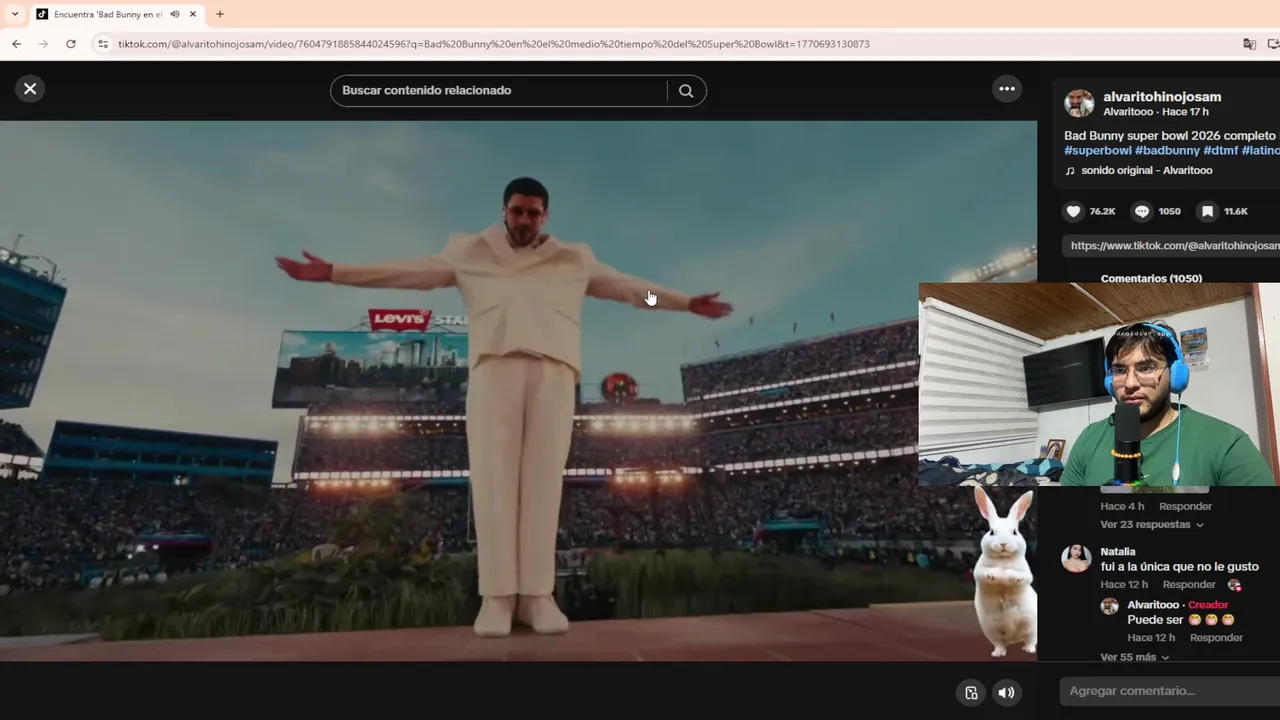The height and width of the screenshot is (720, 1280).
Task: Select the Encuentra 'Bad Bunny browser tab
Action: (x=117, y=14)
